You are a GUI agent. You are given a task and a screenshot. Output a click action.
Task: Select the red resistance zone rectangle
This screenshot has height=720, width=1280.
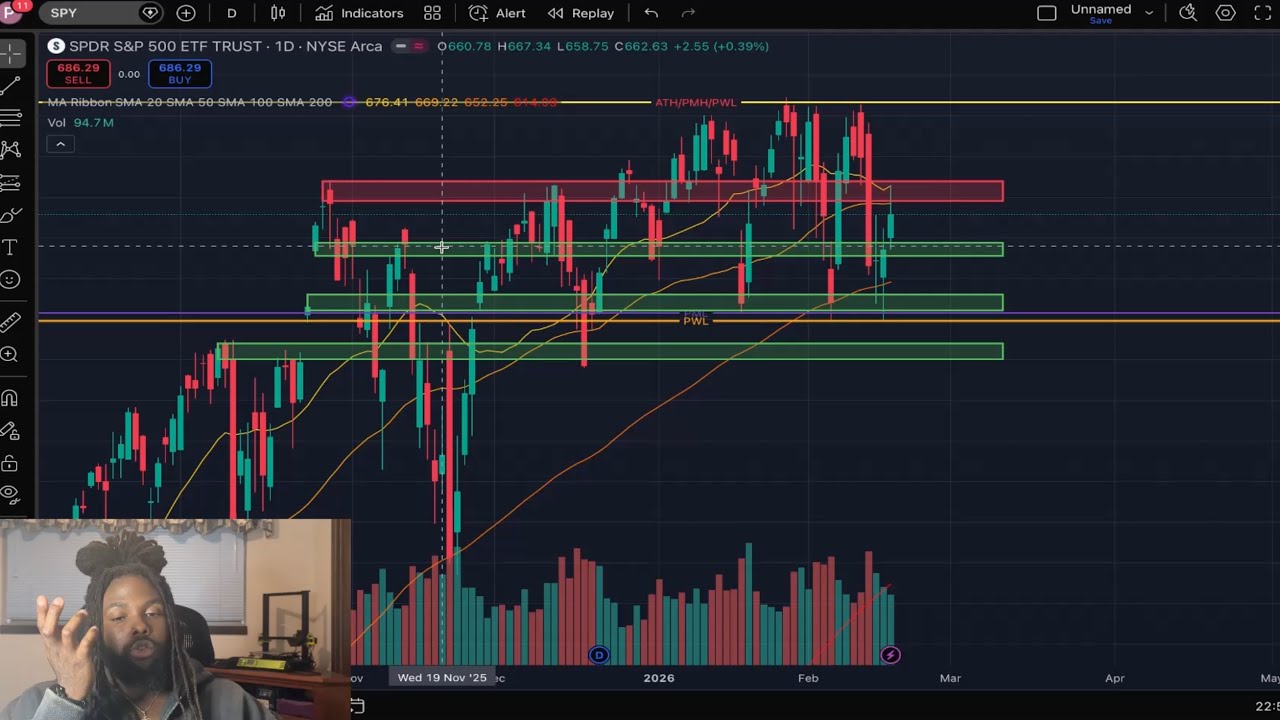(x=662, y=191)
